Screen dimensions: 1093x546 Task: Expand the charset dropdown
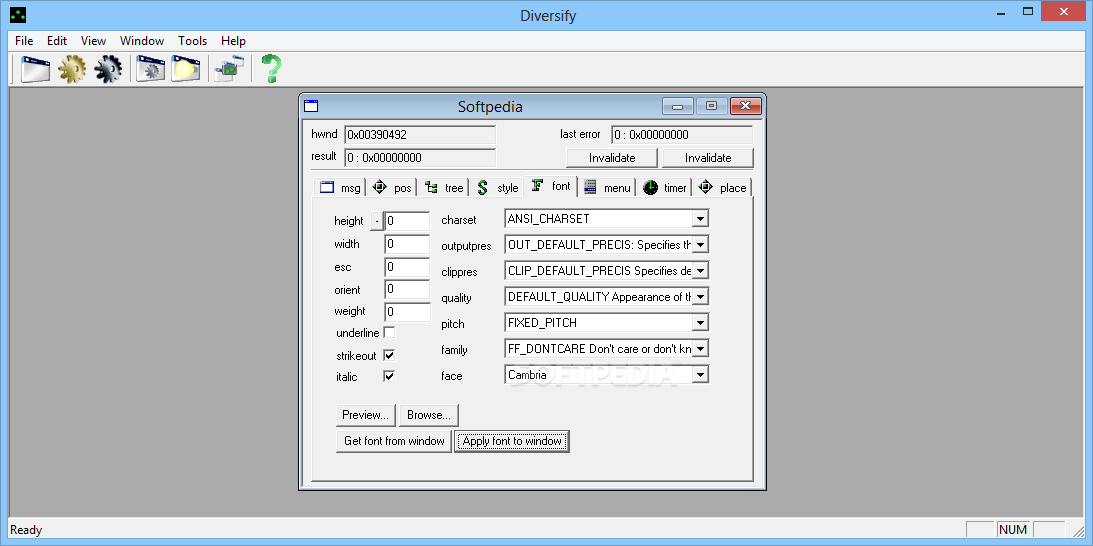tap(701, 219)
